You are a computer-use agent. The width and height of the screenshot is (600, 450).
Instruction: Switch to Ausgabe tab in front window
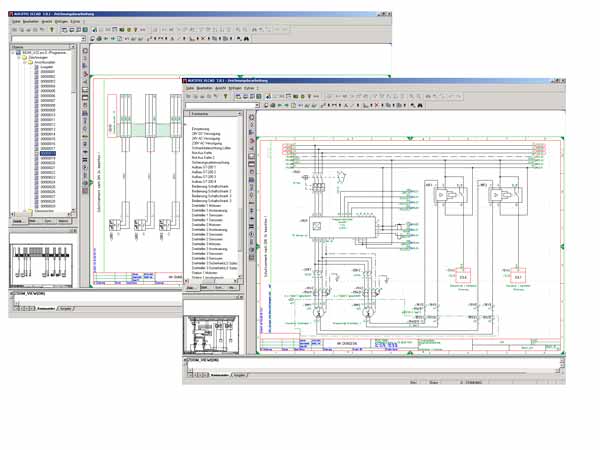(239, 375)
